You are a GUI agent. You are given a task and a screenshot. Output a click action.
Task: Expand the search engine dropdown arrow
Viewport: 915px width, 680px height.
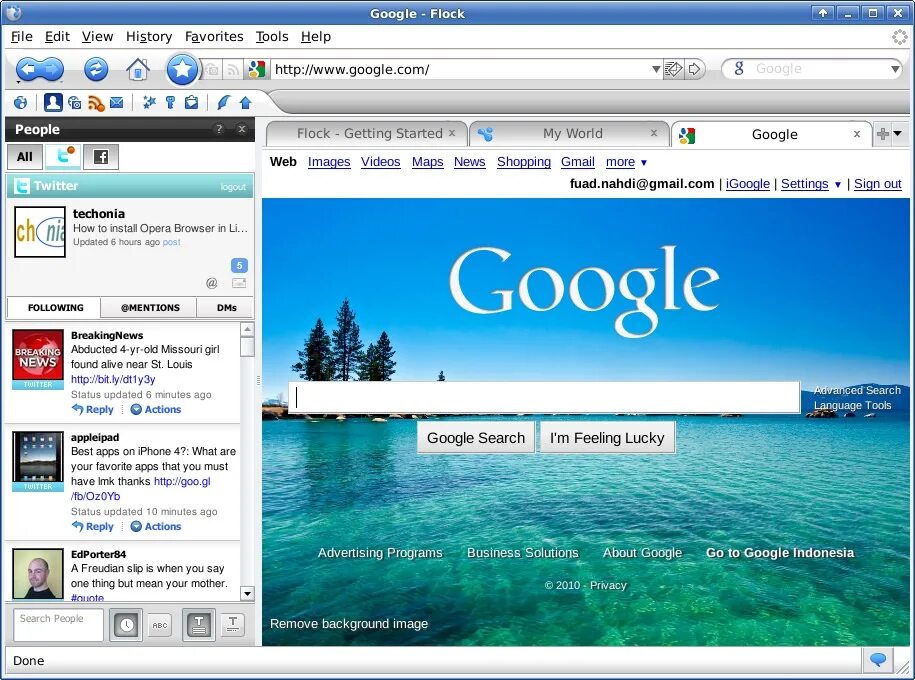click(896, 69)
